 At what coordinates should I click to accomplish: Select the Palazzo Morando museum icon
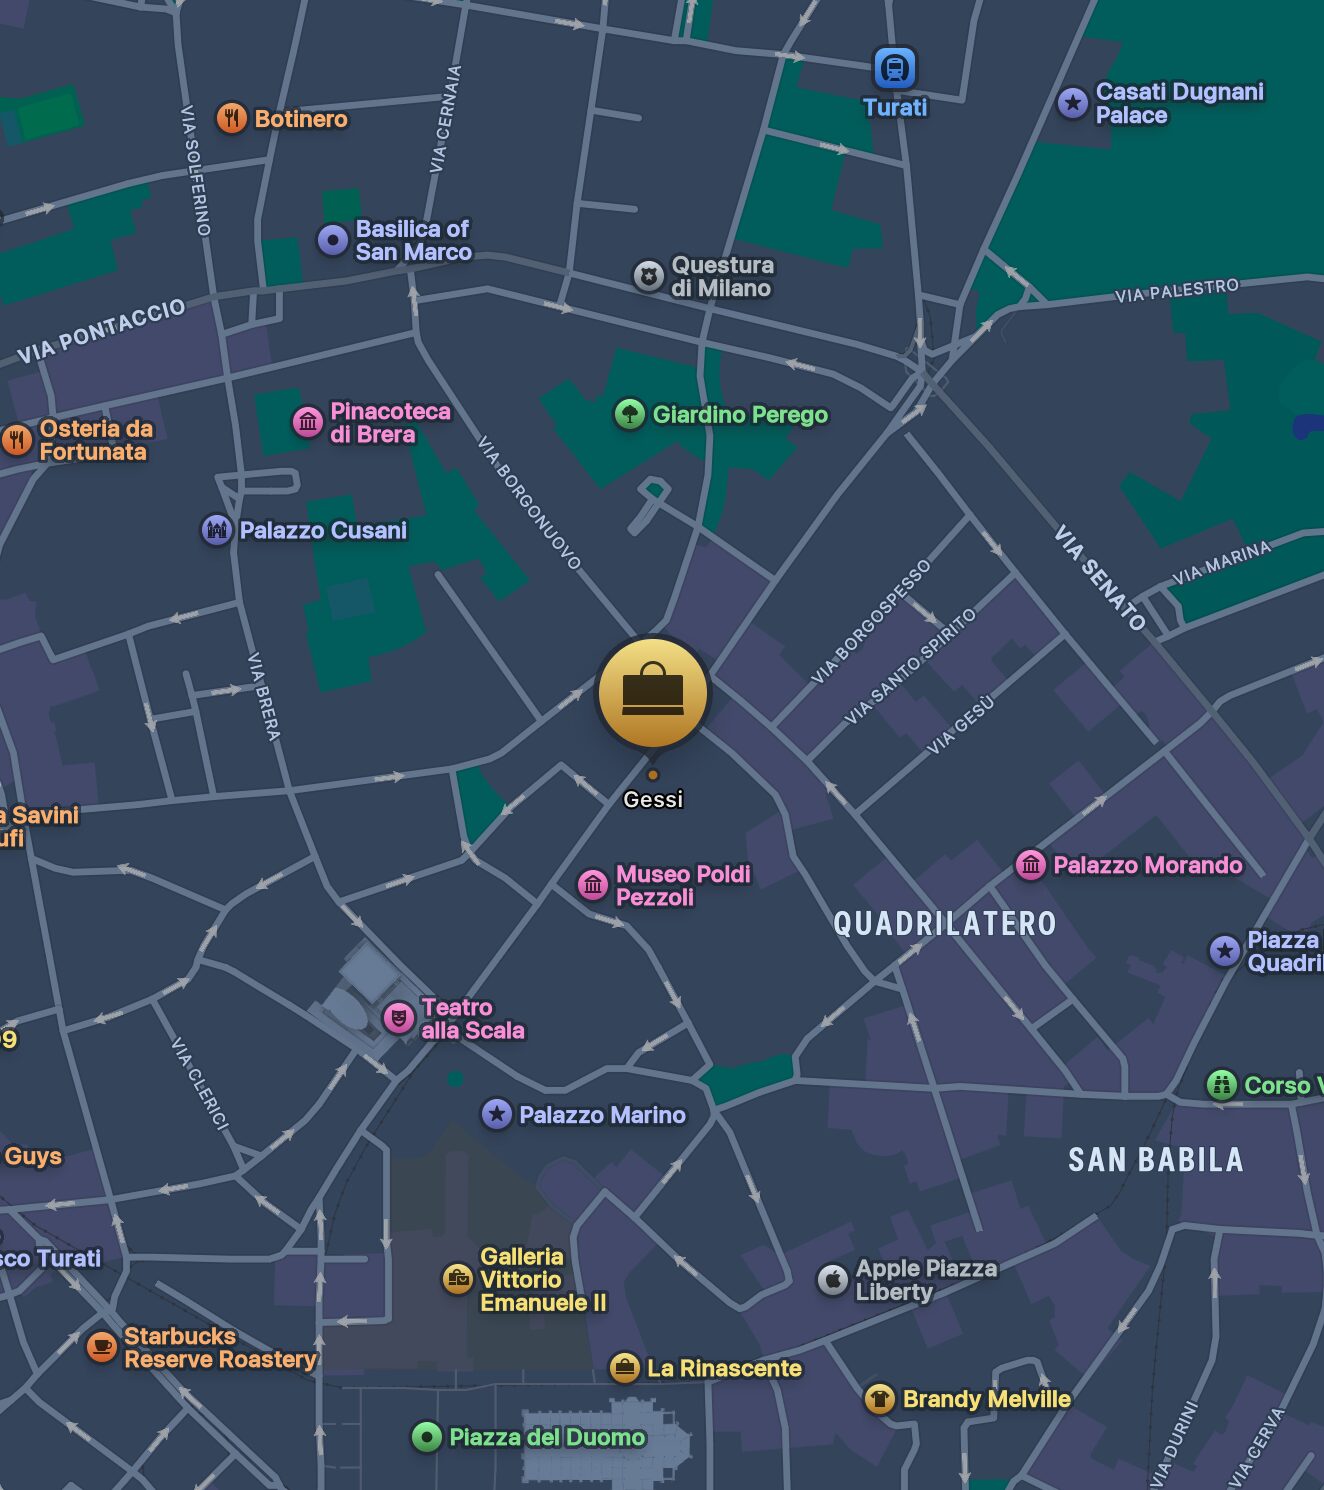click(1029, 865)
